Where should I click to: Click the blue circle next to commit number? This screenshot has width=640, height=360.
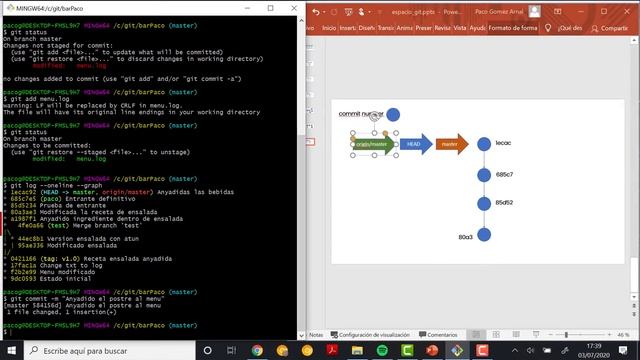pyautogui.click(x=393, y=115)
